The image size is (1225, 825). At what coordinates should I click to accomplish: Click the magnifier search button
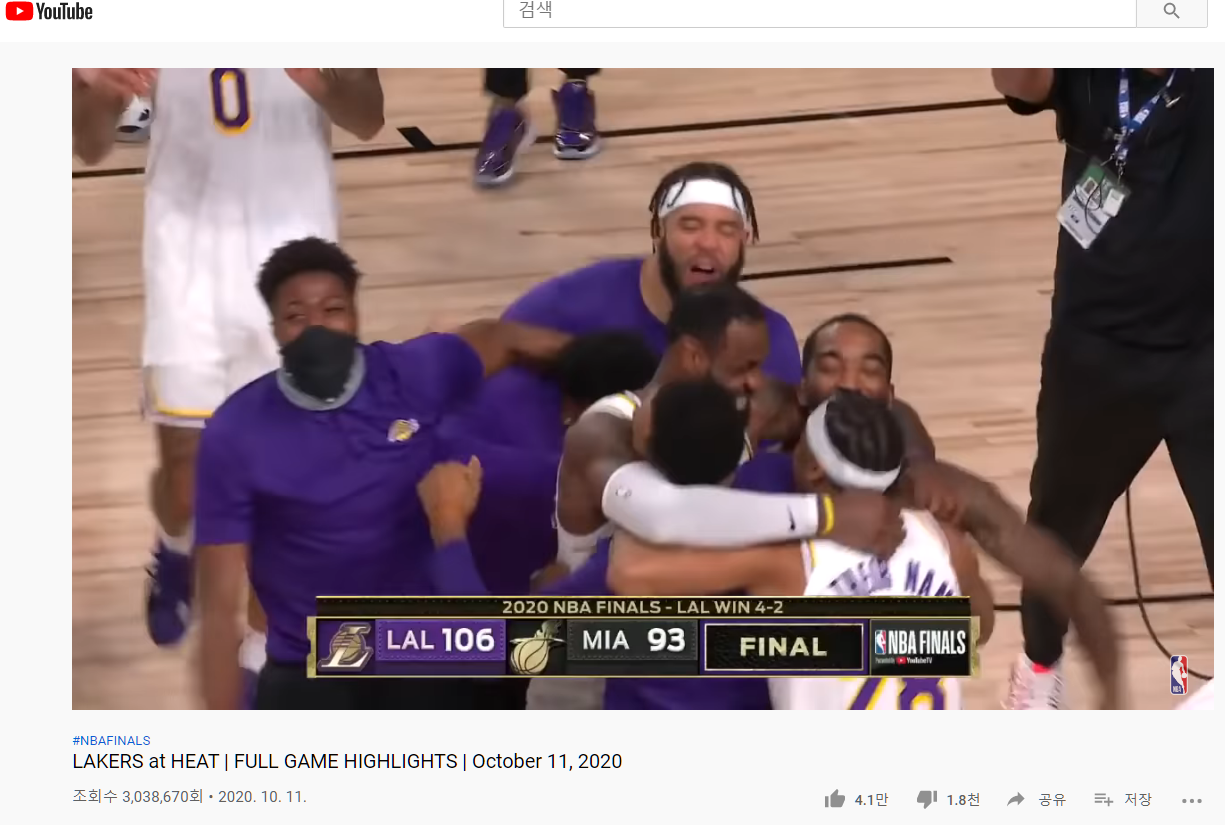[1172, 12]
